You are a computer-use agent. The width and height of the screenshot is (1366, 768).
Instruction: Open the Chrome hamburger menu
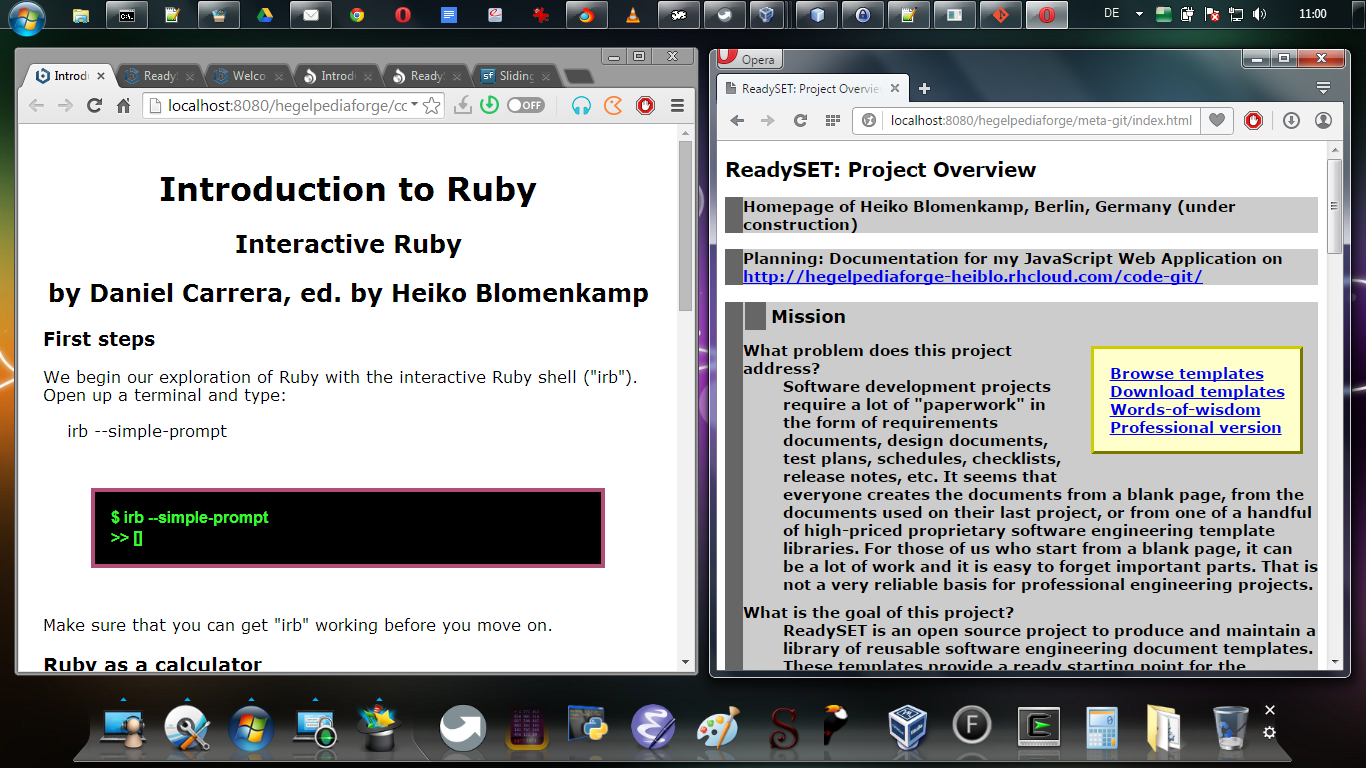pos(677,105)
